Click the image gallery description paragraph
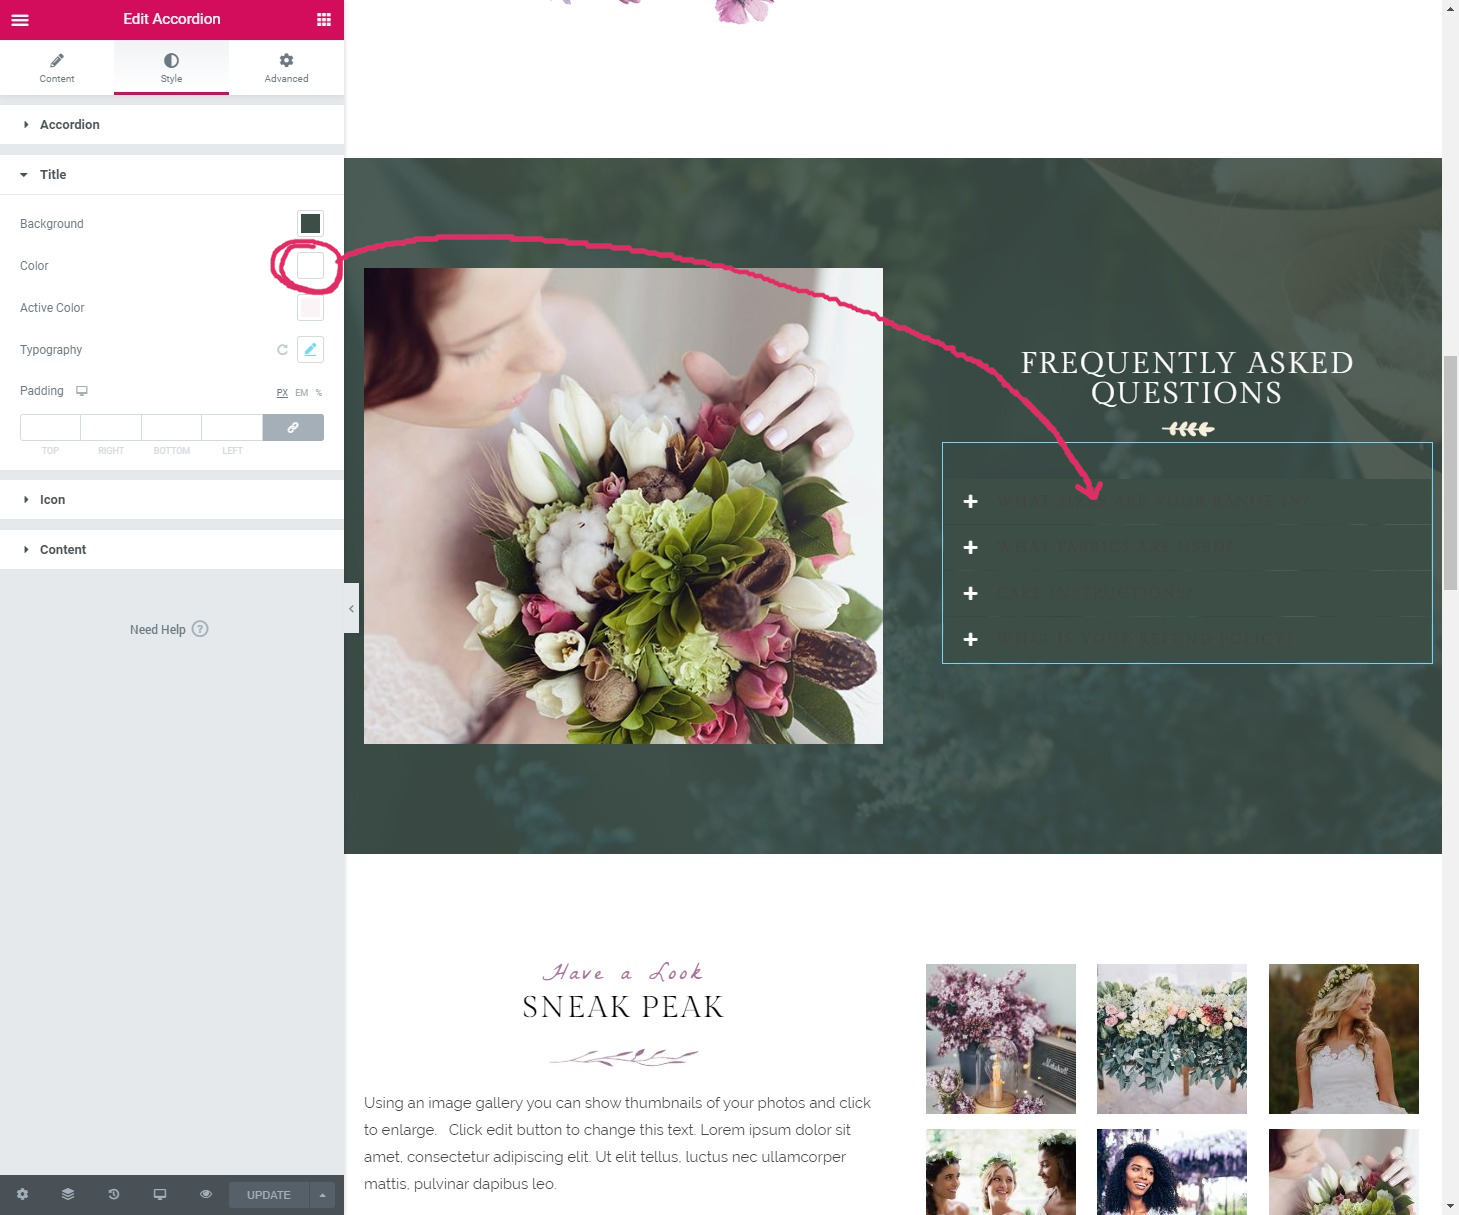Screen dimensions: 1459x1215 (618, 1143)
